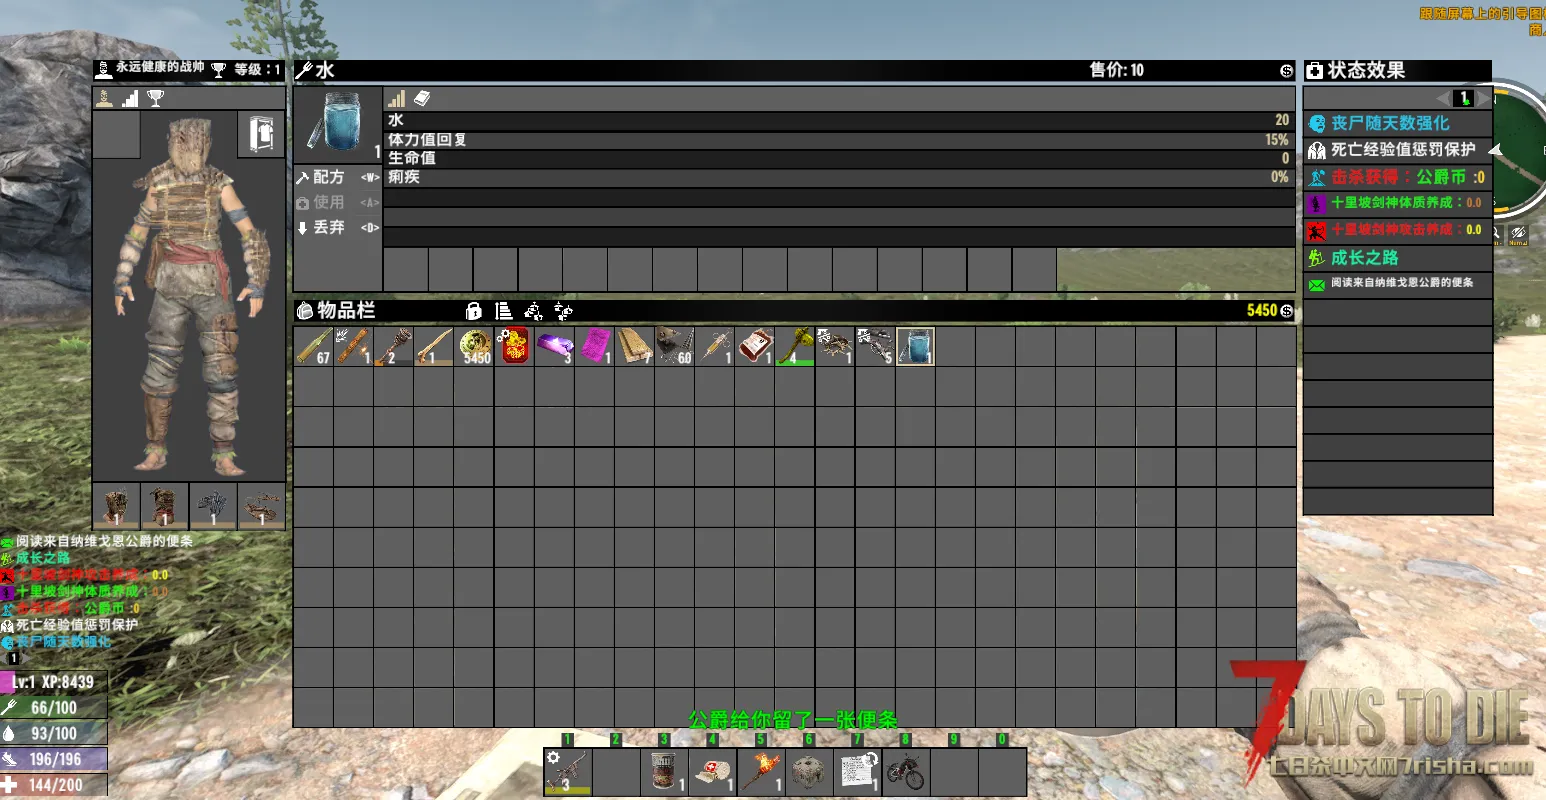The image size is (1546, 800).
Task: Select the bicycle in toolbelt slot 8
Action: click(905, 772)
